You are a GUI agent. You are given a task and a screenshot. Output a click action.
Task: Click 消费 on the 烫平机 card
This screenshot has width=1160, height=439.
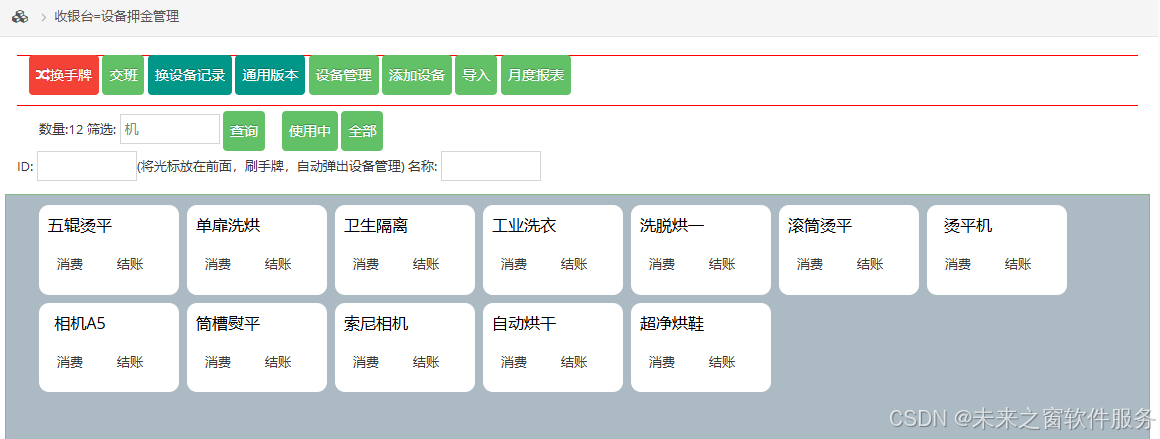tap(957, 264)
